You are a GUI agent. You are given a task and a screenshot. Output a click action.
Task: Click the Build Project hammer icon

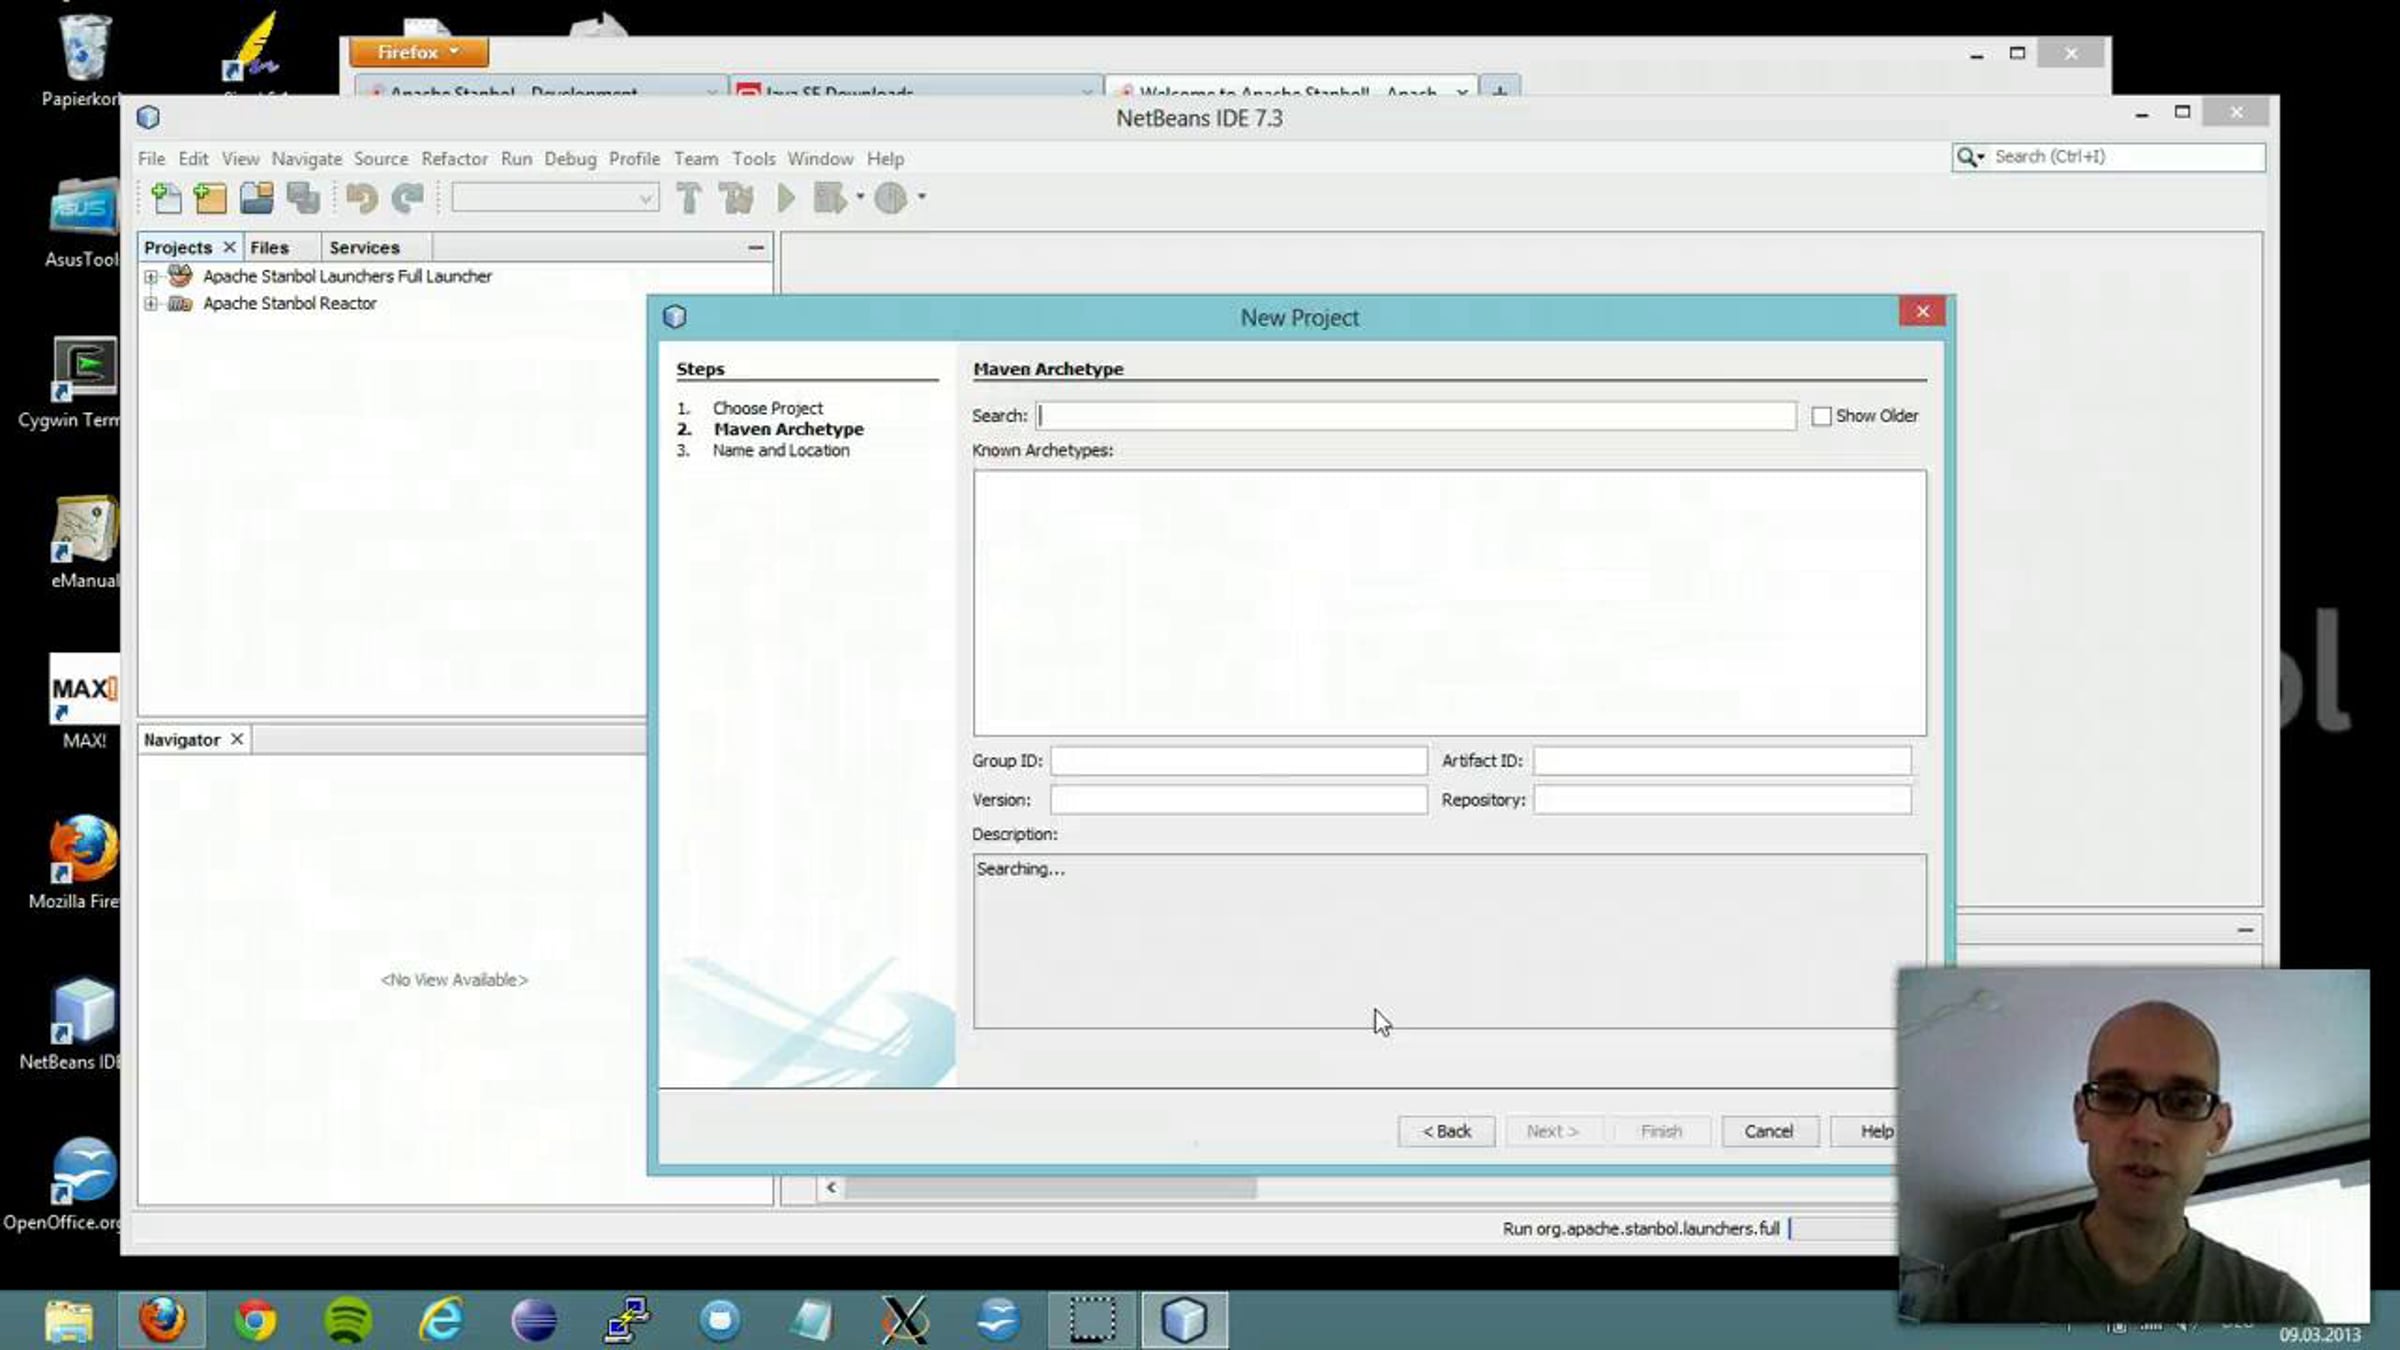pos(688,198)
